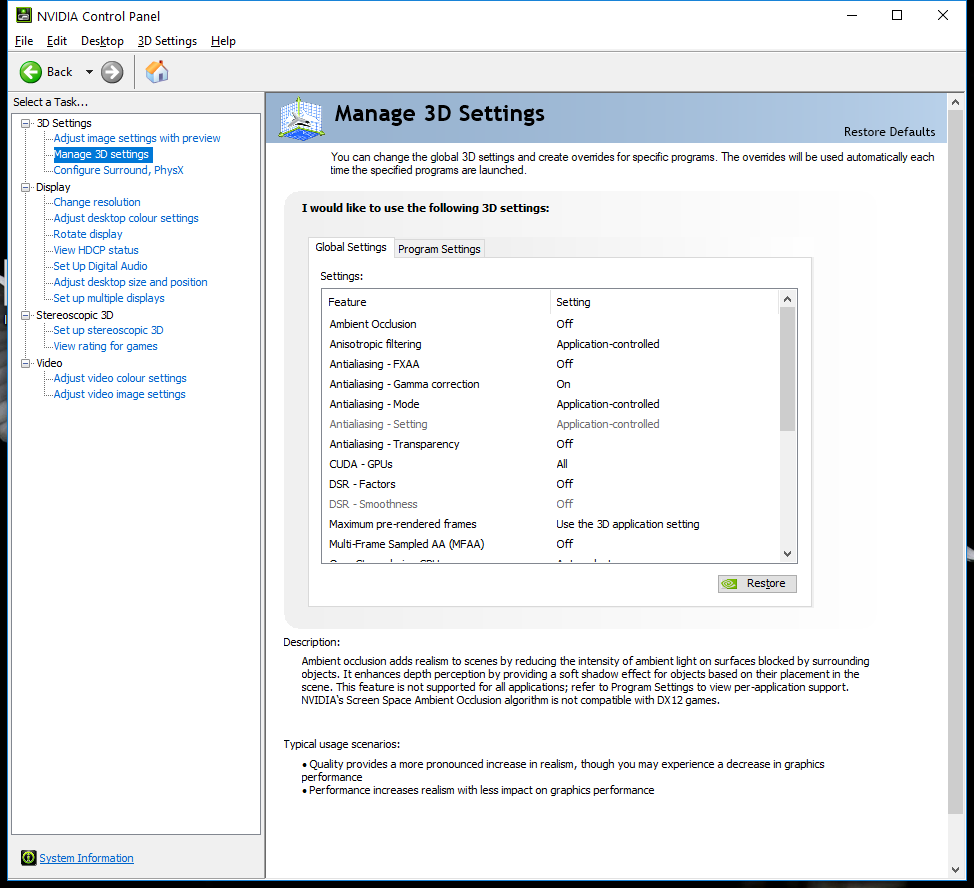974x888 pixels.
Task: Click the All value for CUDA - GPUs
Action: 562,464
